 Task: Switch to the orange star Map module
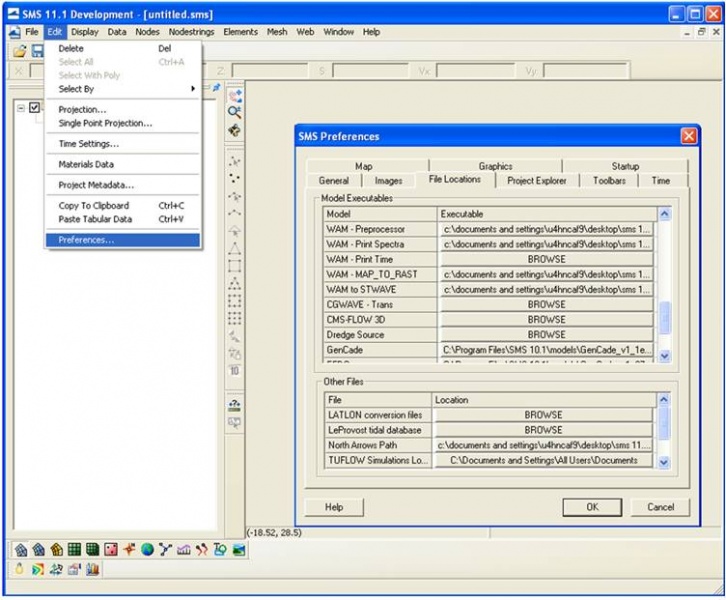click(x=129, y=550)
